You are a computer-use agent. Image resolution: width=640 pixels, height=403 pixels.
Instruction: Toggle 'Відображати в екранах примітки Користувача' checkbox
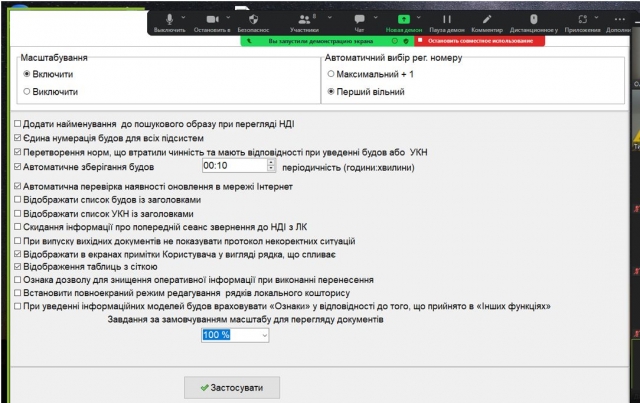point(18,254)
